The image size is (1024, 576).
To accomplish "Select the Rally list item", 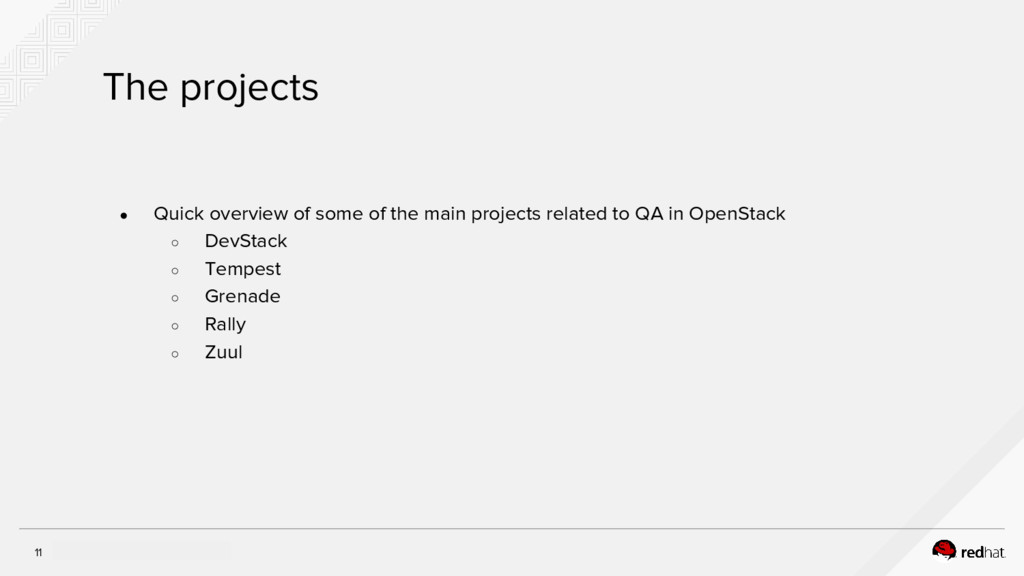I will coord(225,324).
